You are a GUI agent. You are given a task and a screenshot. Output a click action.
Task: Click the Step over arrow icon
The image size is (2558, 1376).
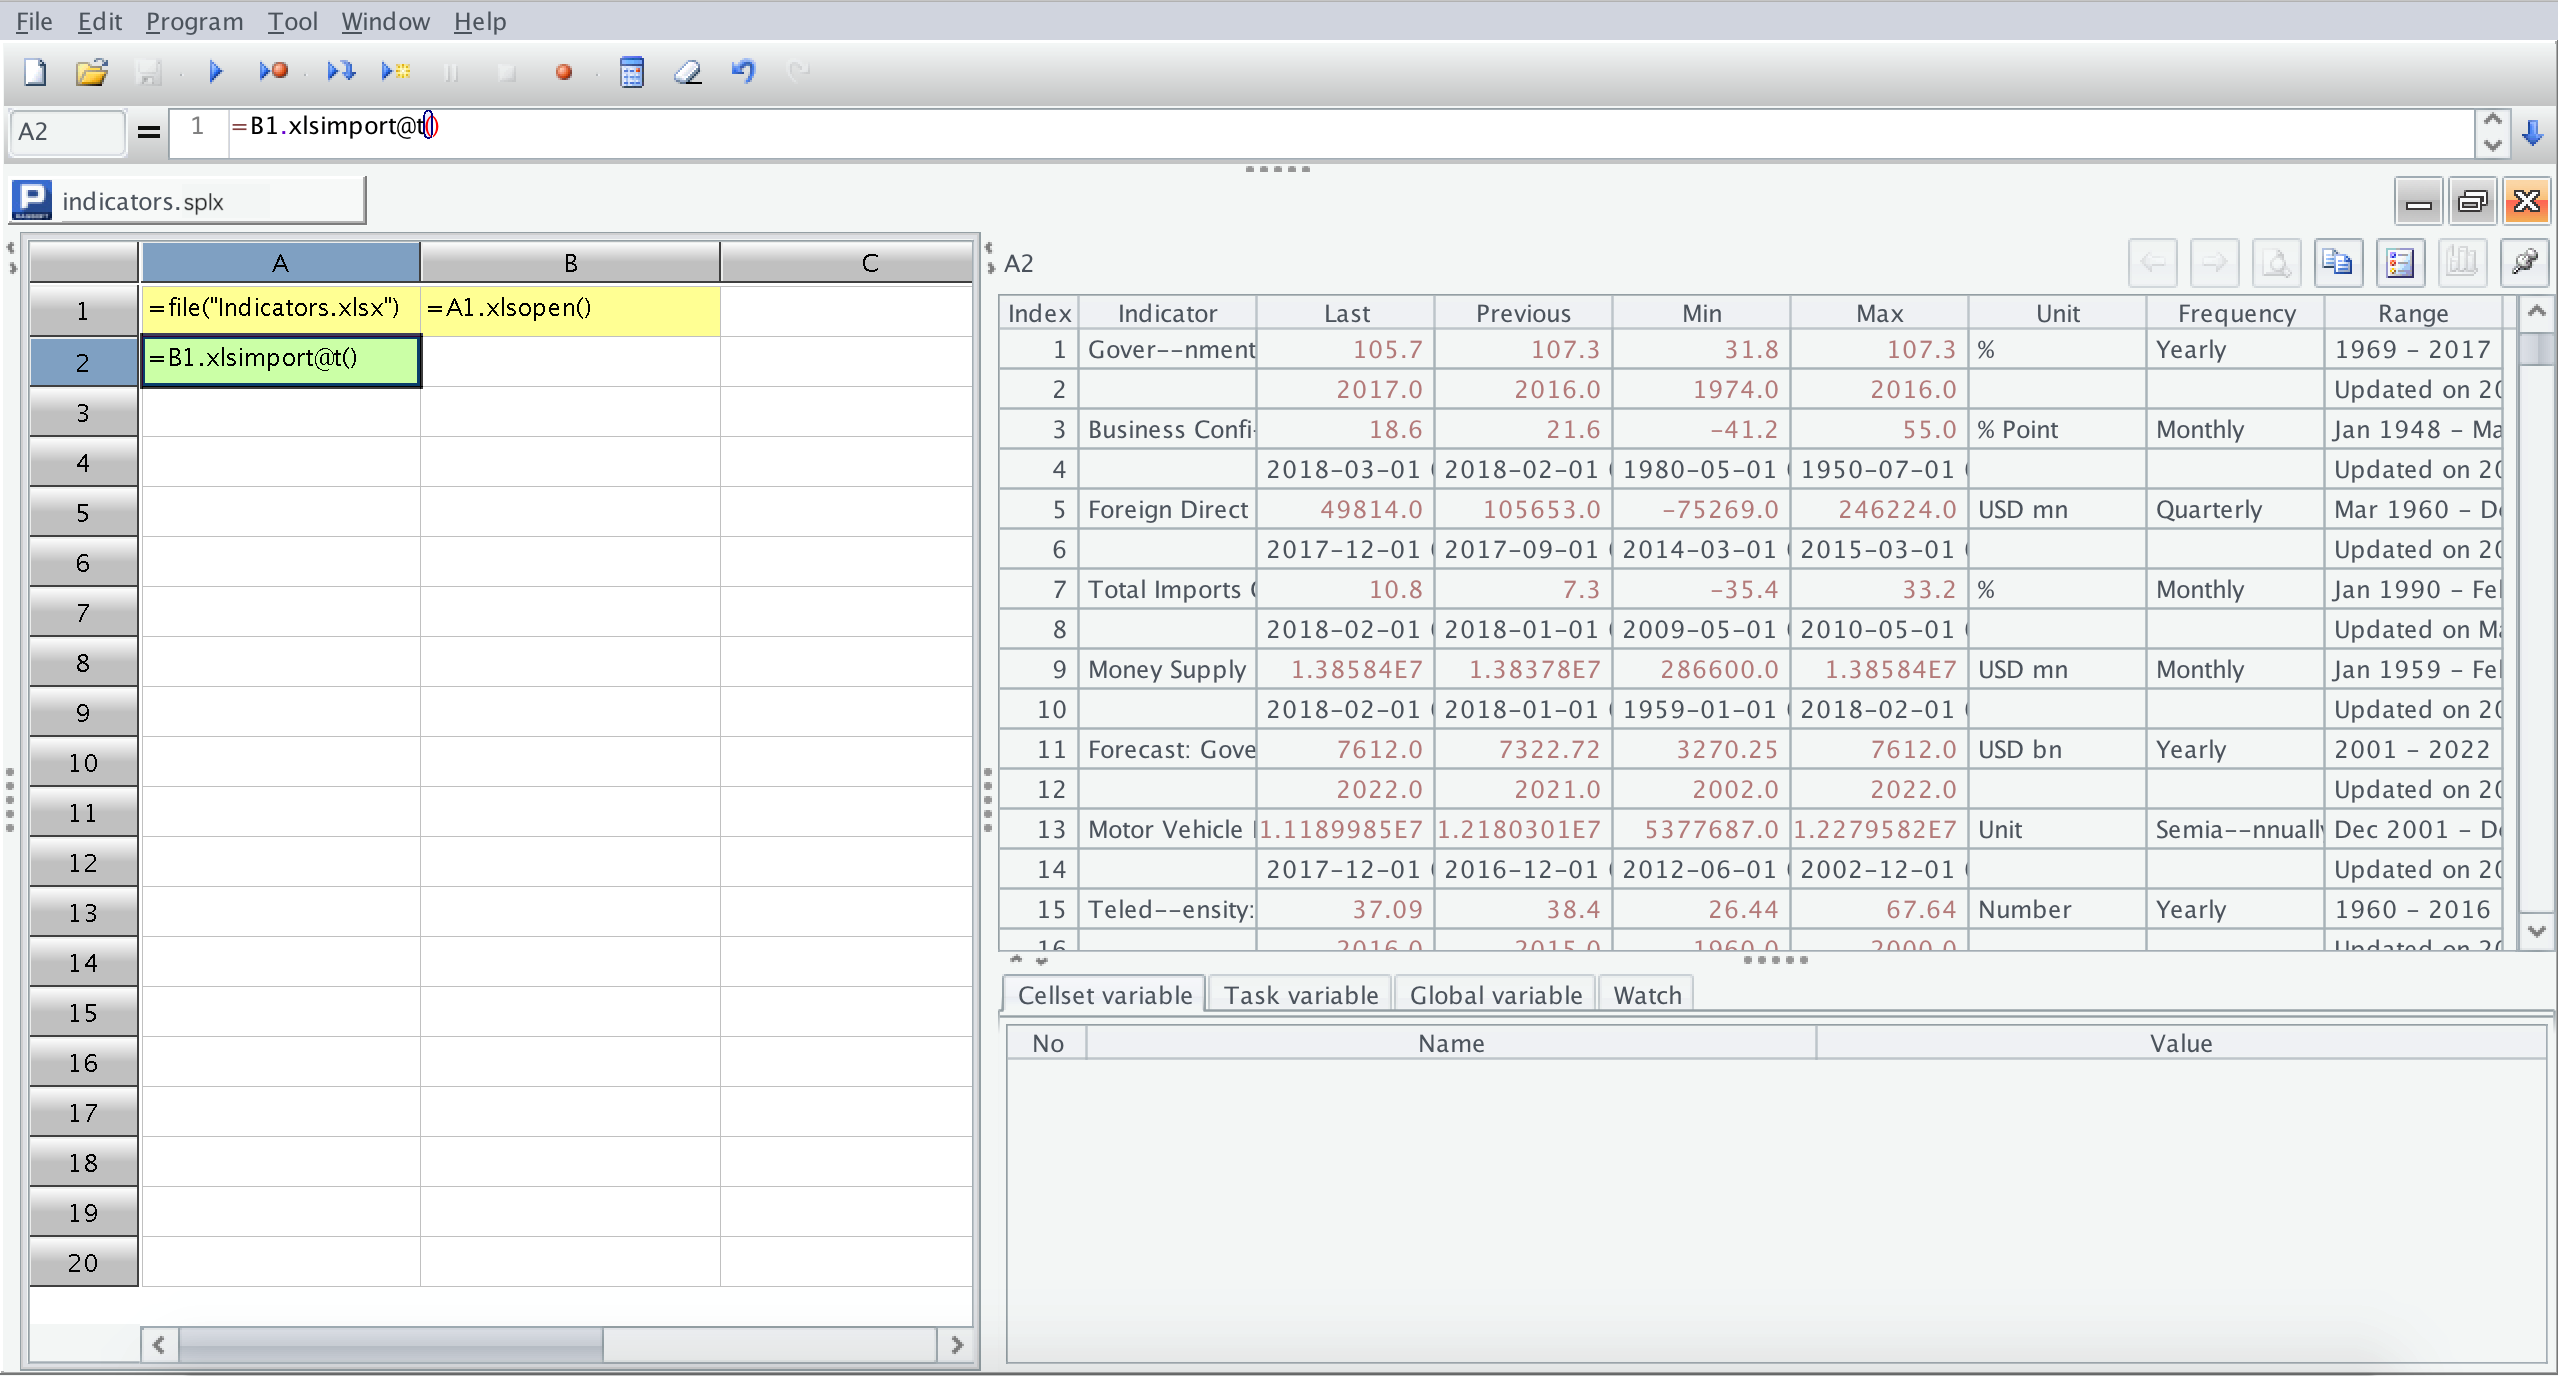pos(341,72)
